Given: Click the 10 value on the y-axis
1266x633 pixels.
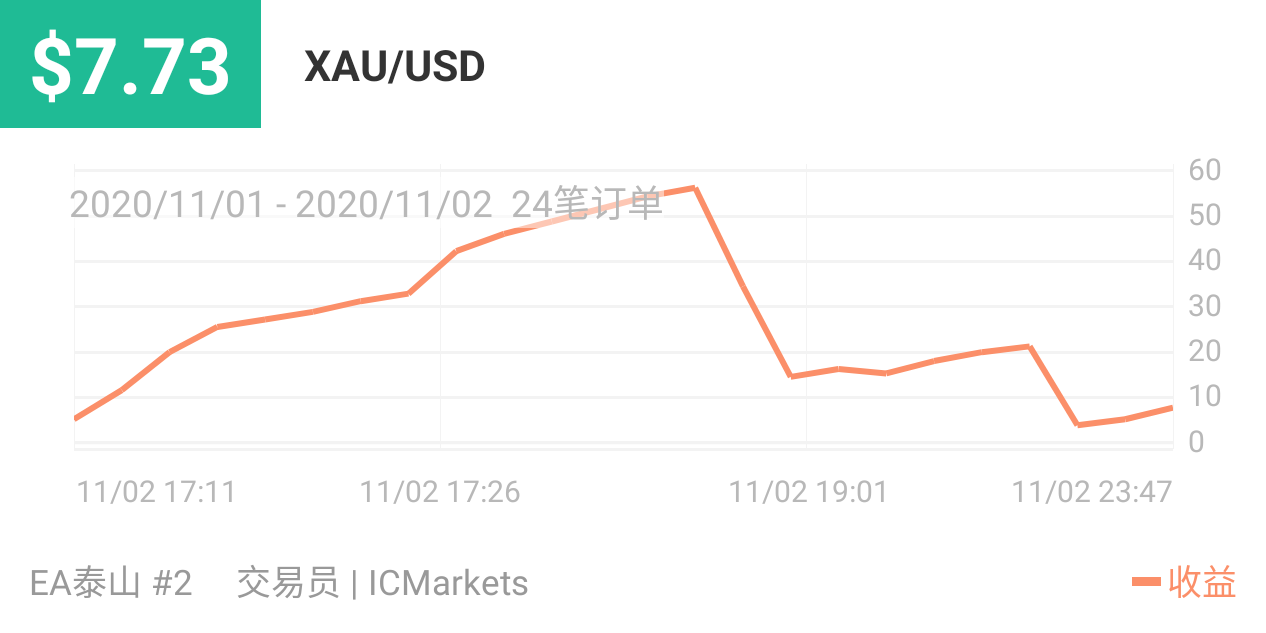Looking at the screenshot, I should 1204,397.
